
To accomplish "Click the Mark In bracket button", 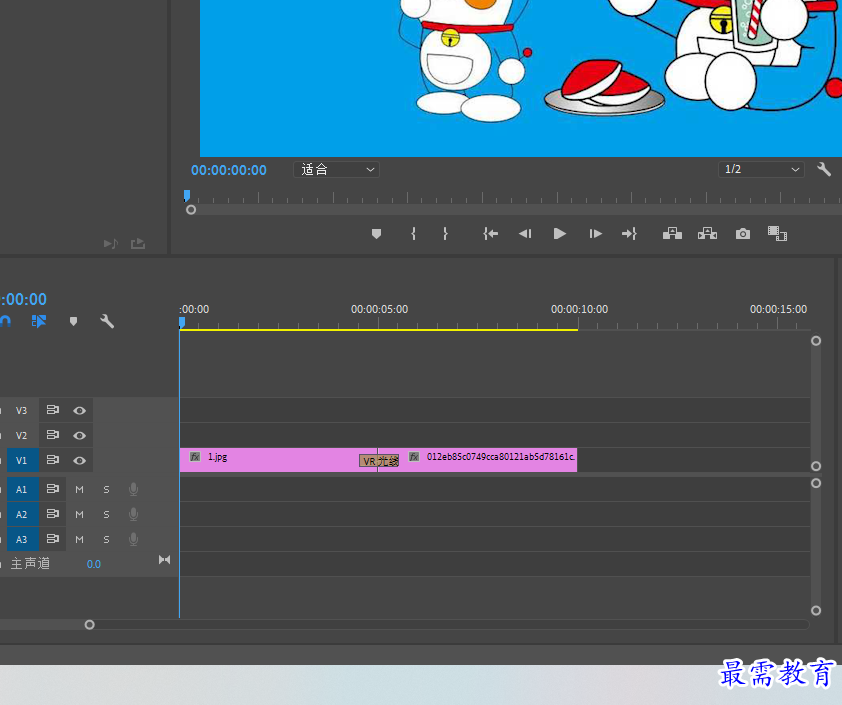I will (413, 234).
